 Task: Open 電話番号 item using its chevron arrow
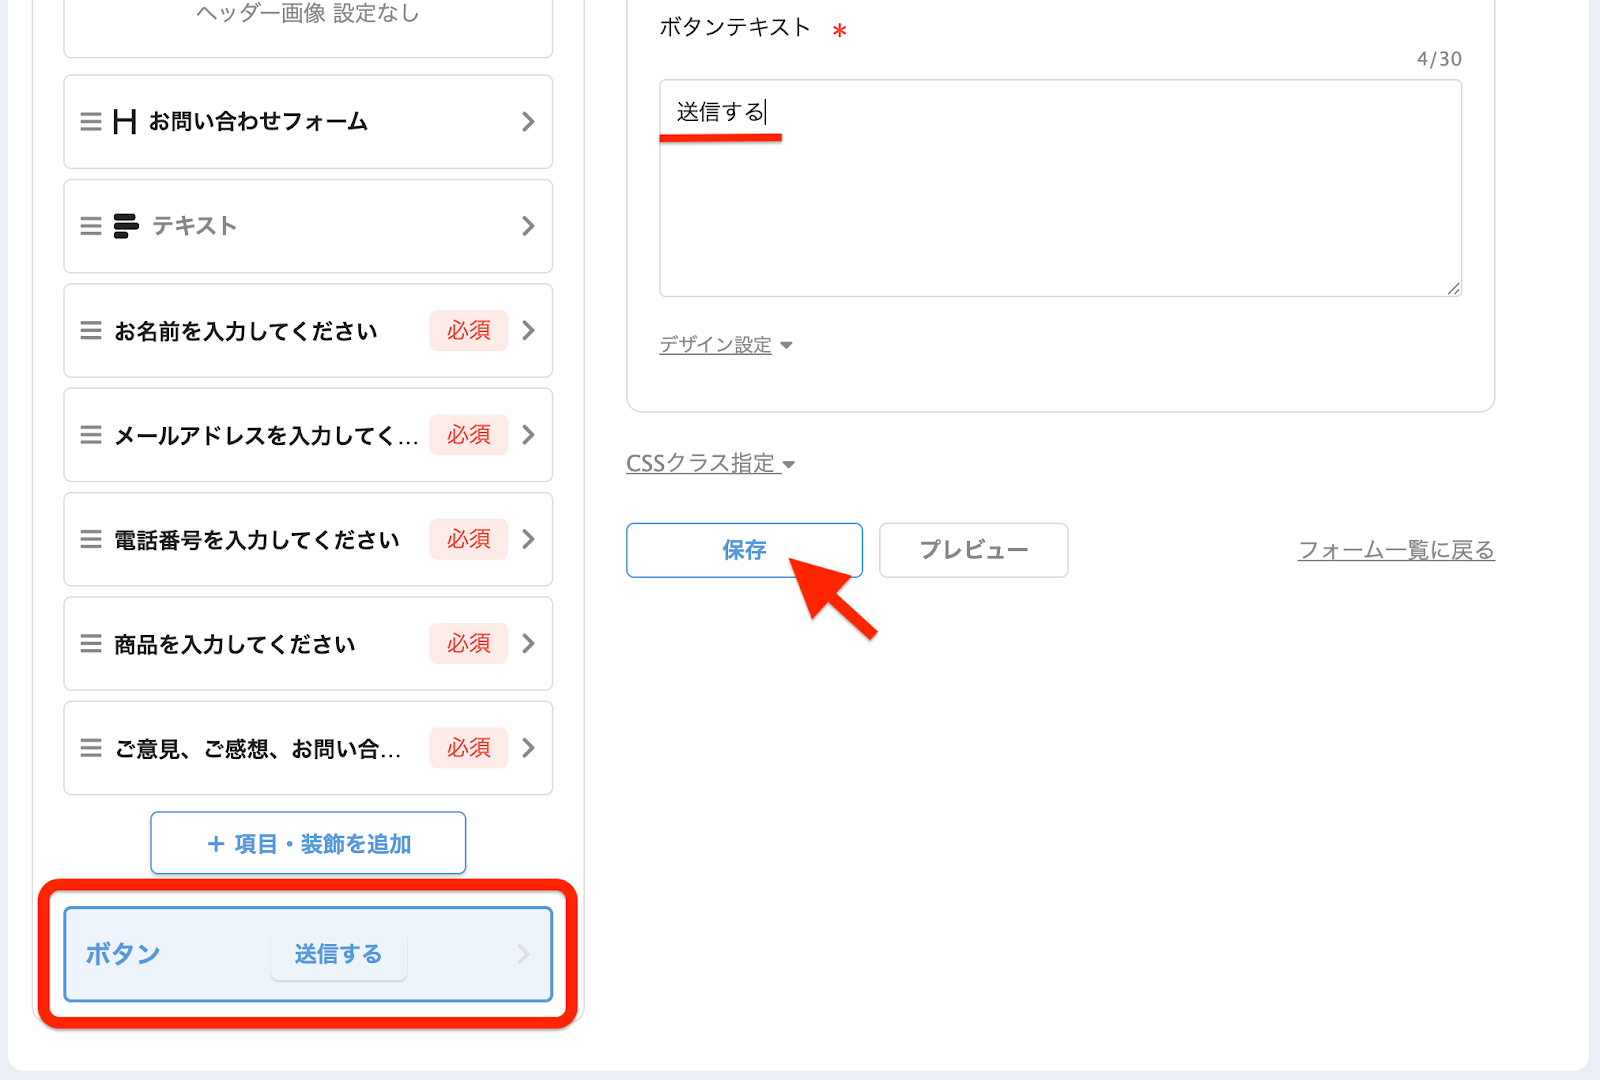[528, 540]
